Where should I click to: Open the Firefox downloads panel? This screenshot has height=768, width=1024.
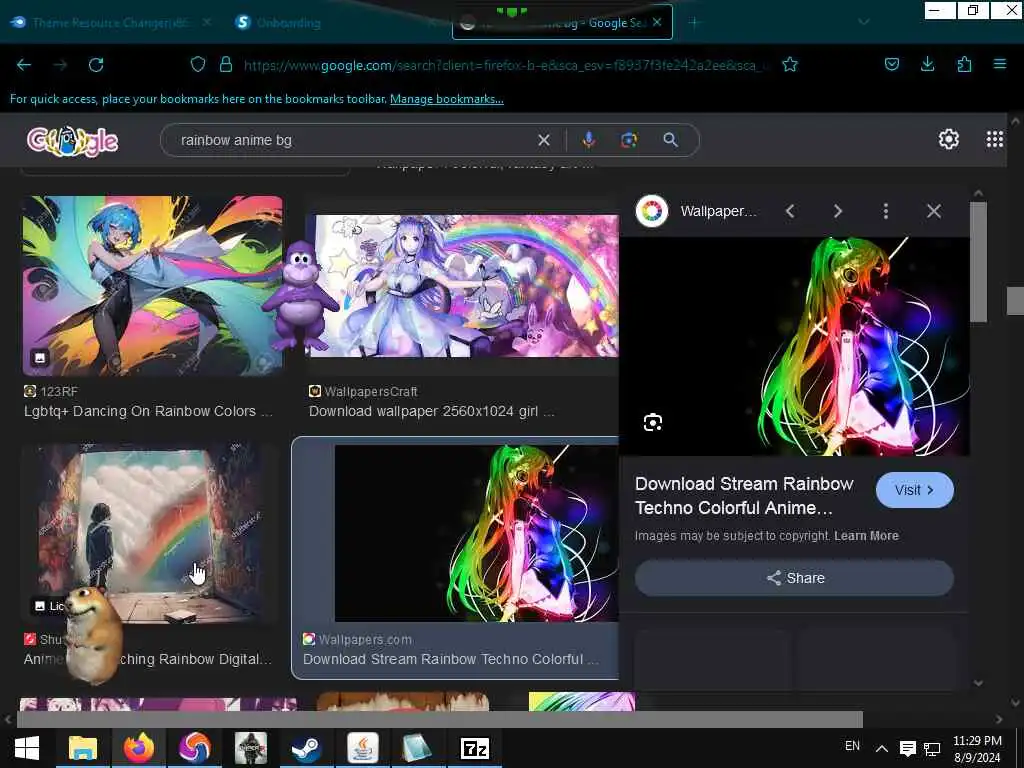coord(927,64)
